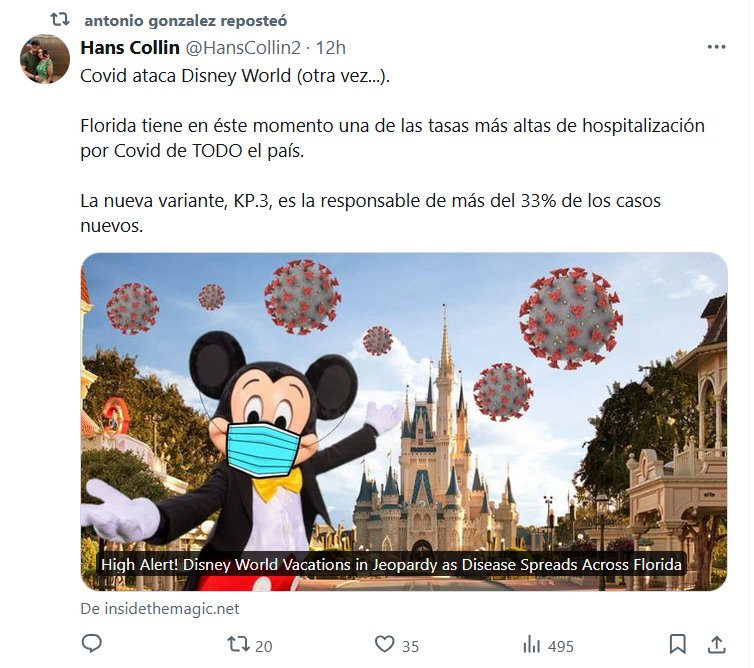Image resolution: width=754 pixels, height=668 pixels.
Task: Repost the tweet with 20 reposts
Action: point(238,644)
